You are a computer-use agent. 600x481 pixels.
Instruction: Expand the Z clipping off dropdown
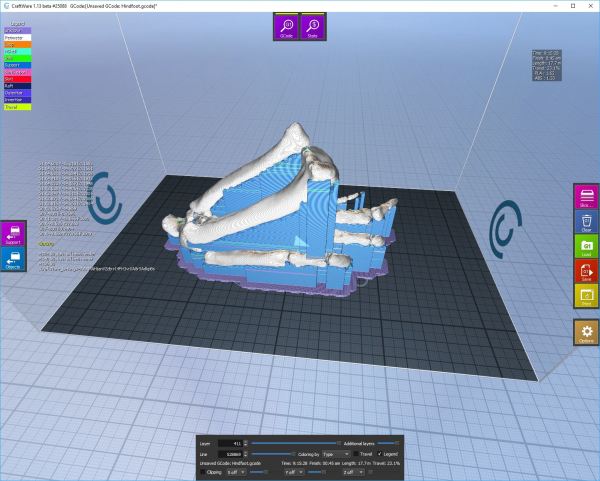(x=349, y=472)
